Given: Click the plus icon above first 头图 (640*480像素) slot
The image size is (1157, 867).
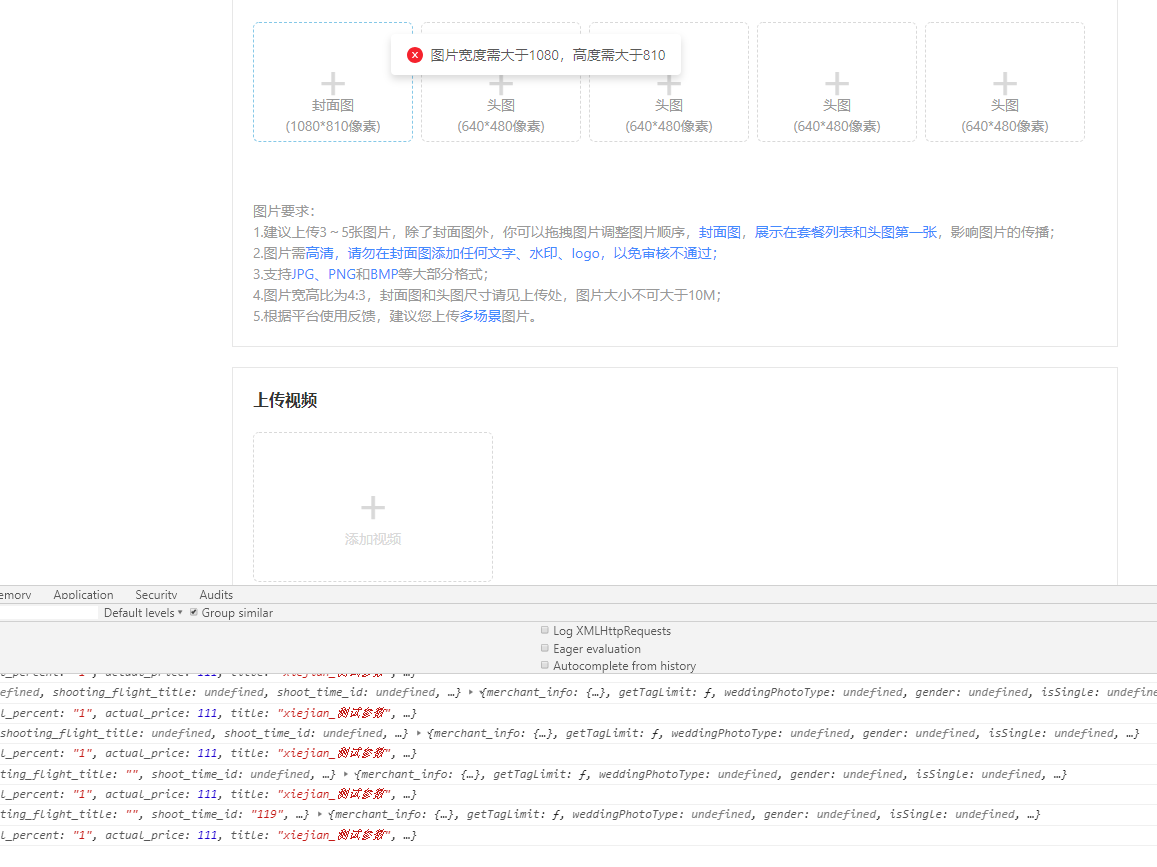Looking at the screenshot, I should pyautogui.click(x=501, y=85).
